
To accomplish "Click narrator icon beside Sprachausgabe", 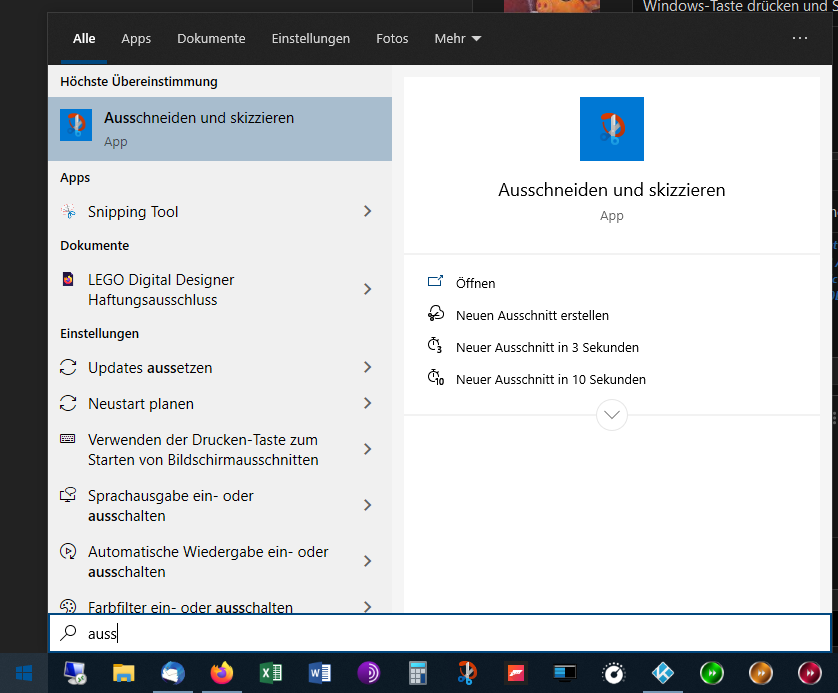I will pyautogui.click(x=68, y=495).
